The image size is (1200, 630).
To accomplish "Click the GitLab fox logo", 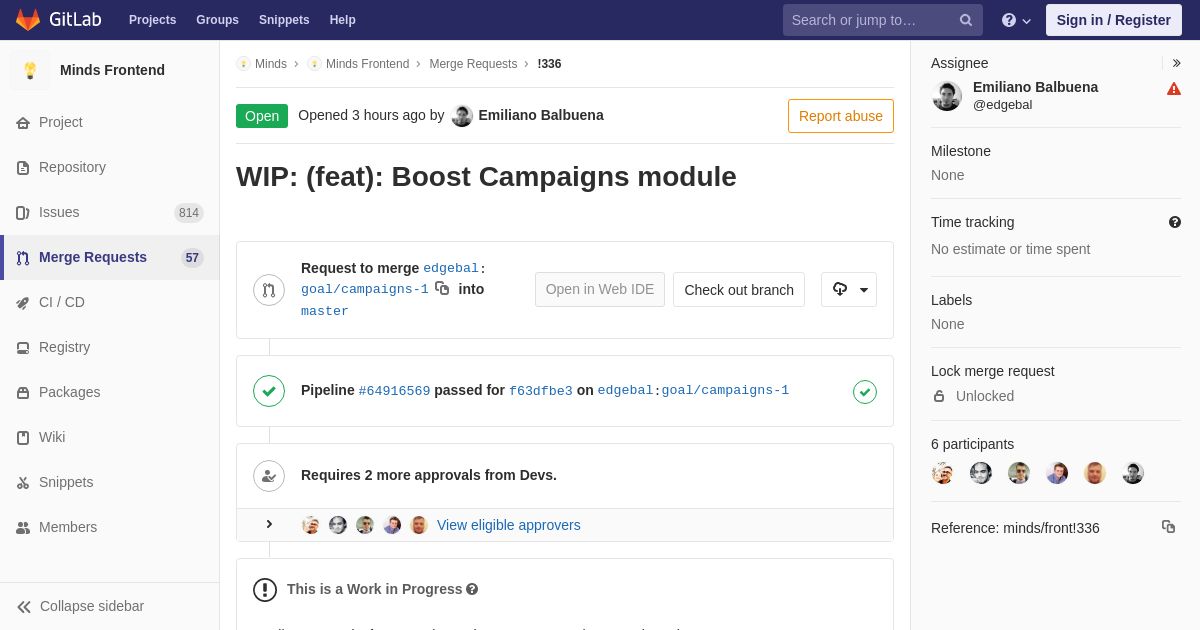I will (x=28, y=20).
